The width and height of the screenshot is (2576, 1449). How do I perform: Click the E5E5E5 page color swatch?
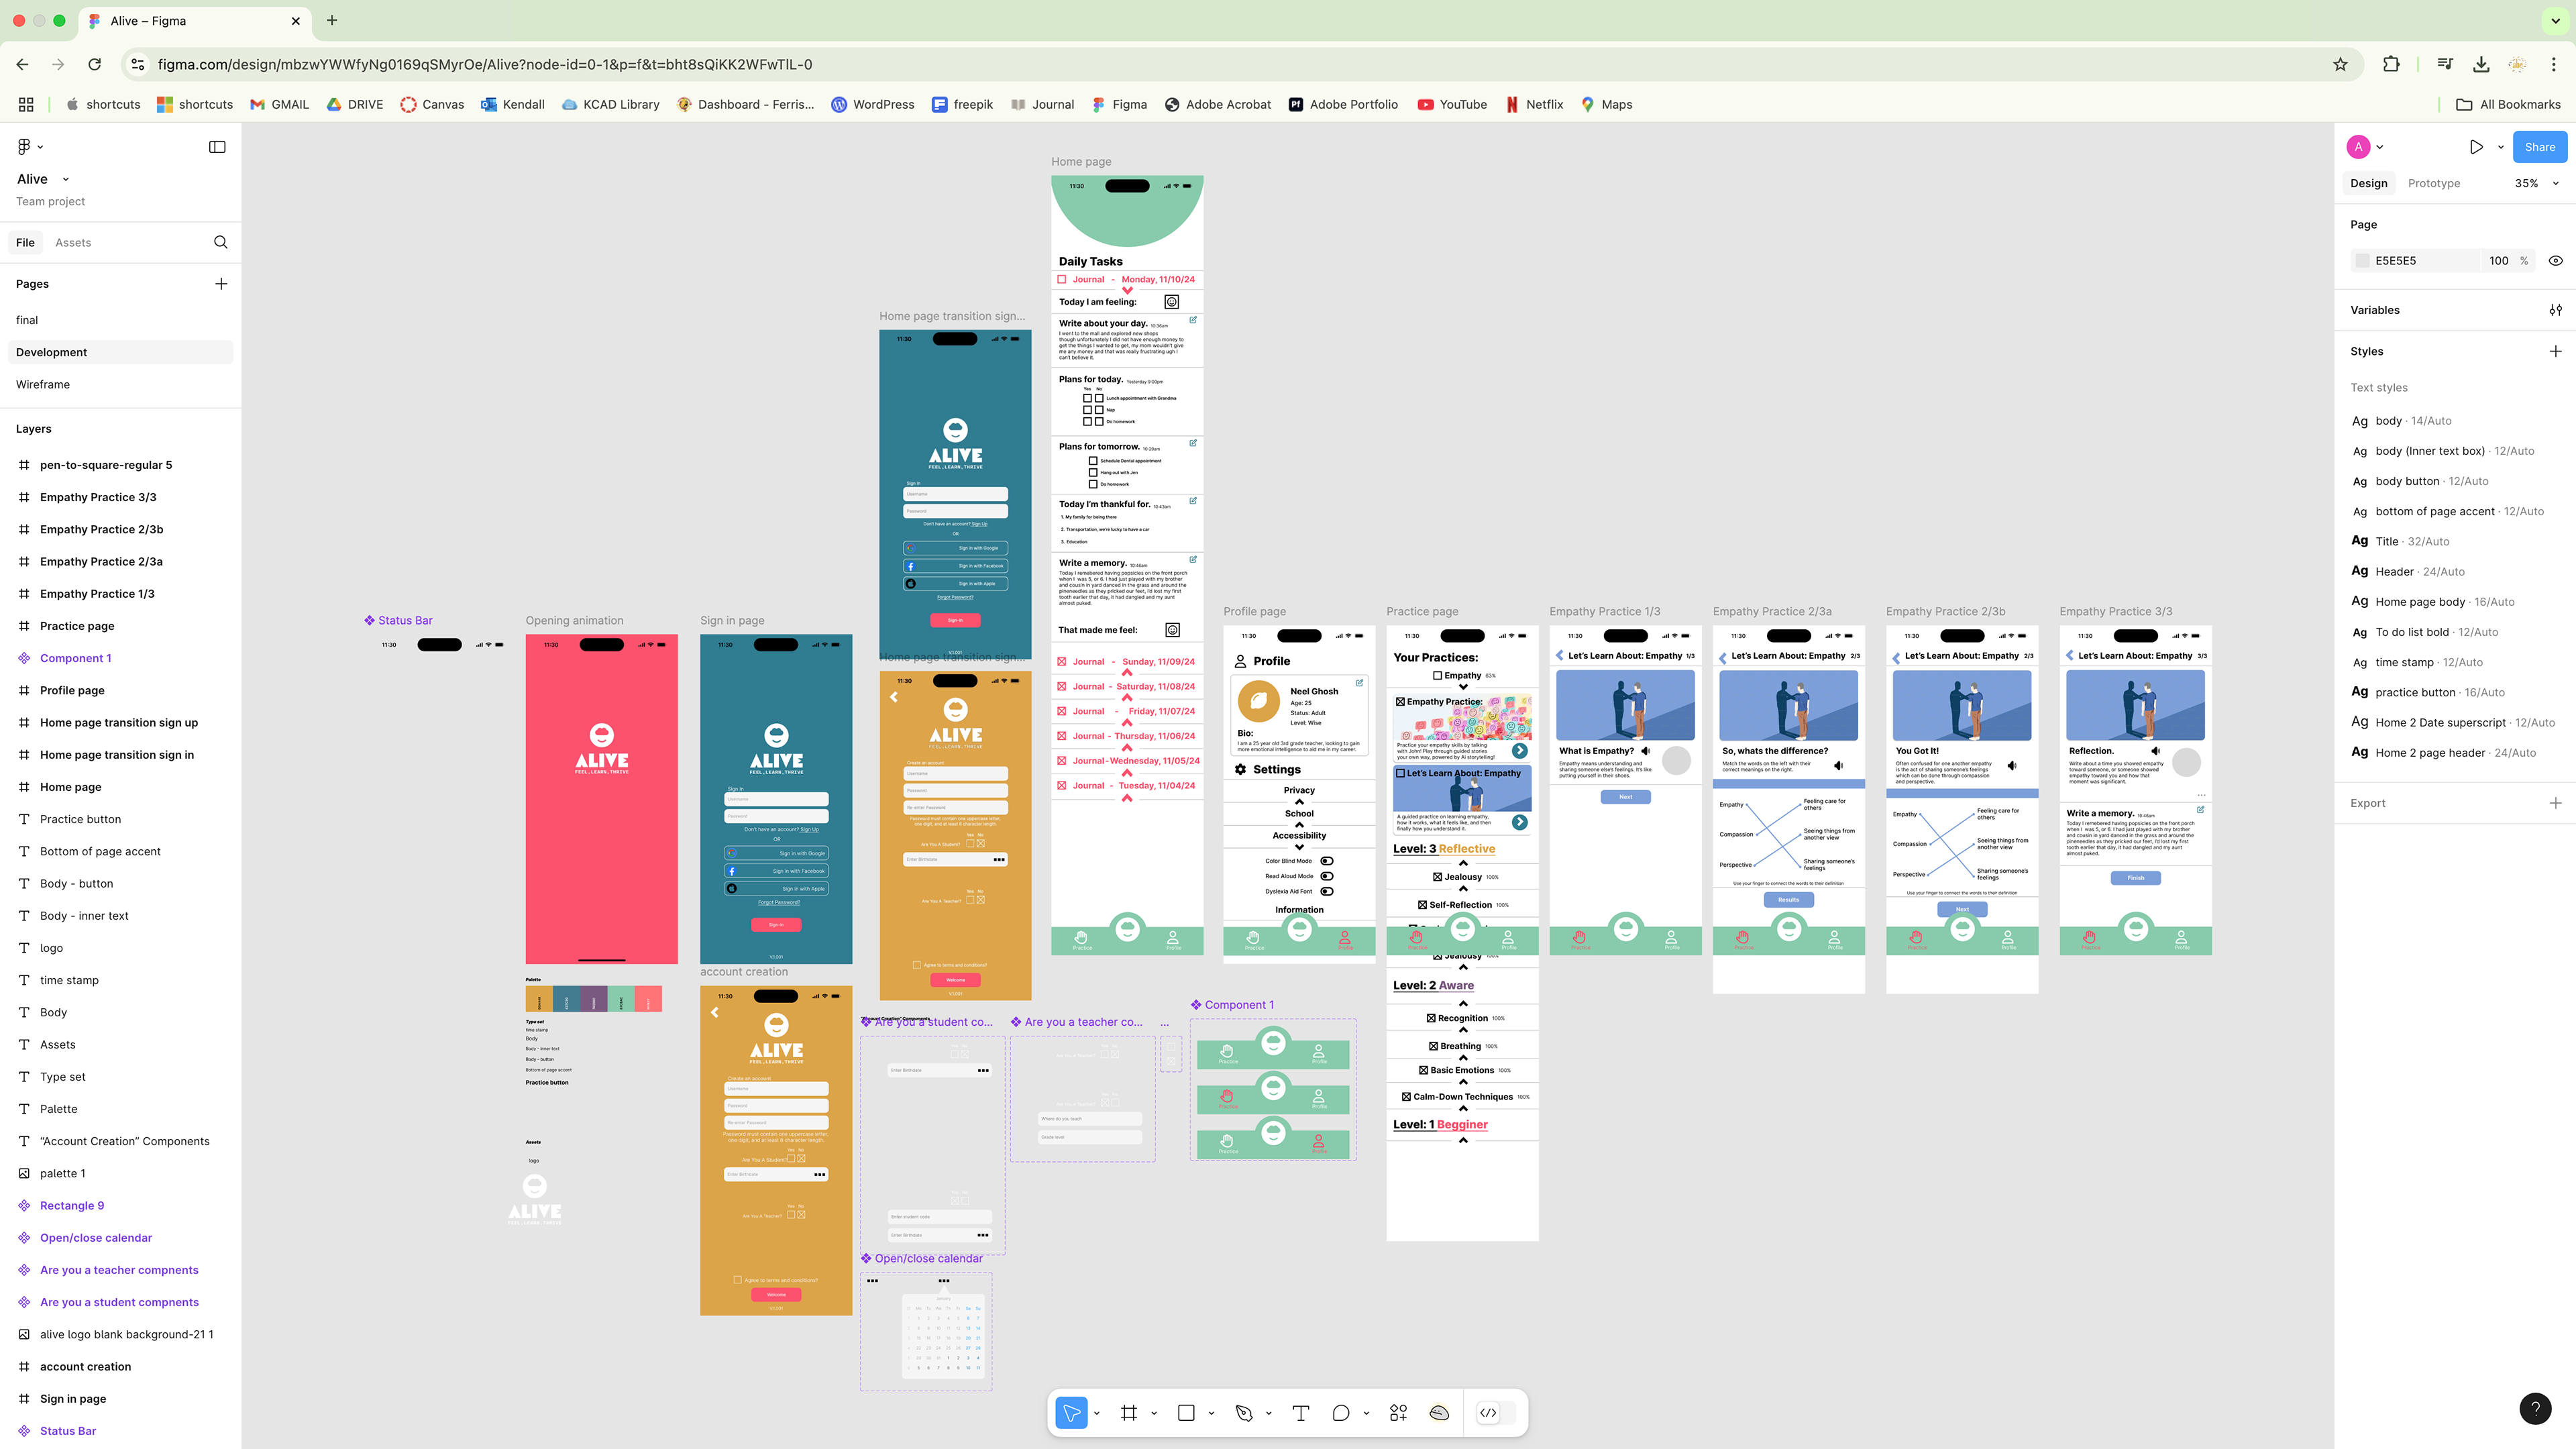[2363, 260]
